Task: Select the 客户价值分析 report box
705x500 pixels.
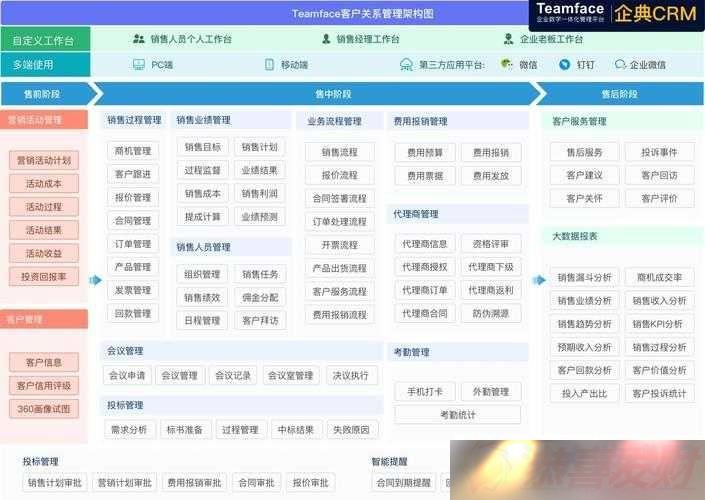Action: [659, 371]
